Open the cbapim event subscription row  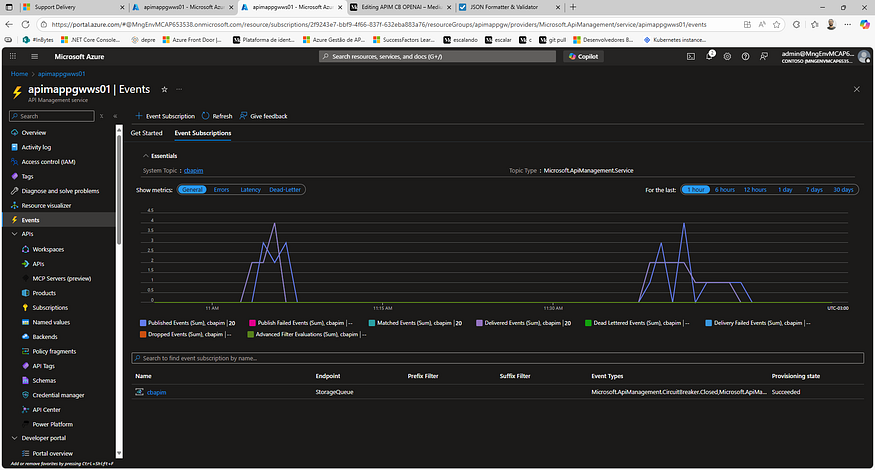point(156,392)
